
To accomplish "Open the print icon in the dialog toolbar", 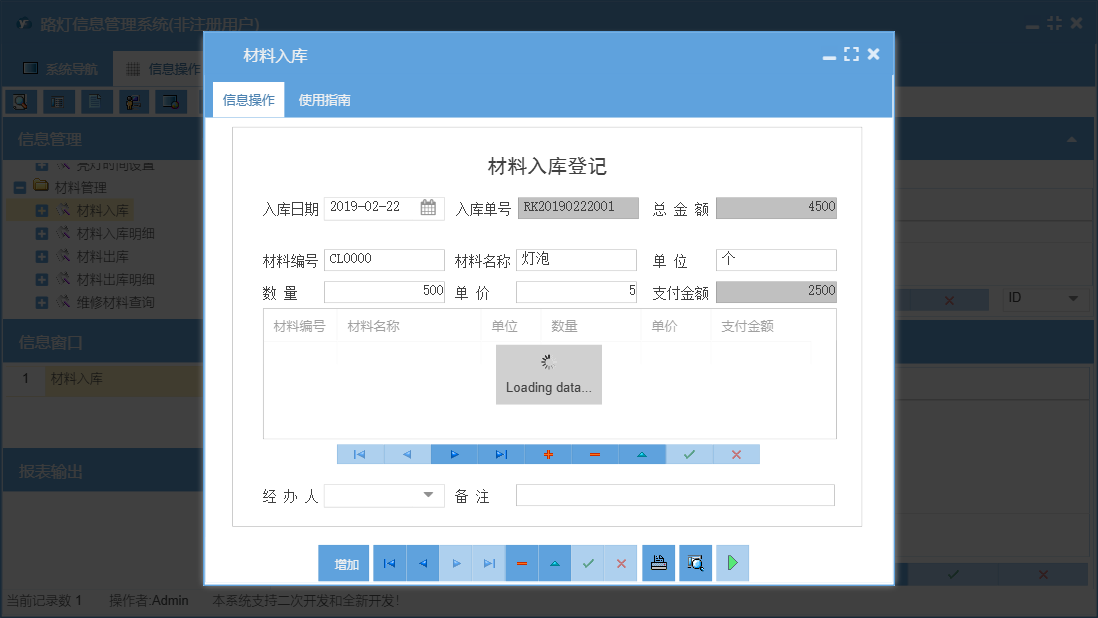I will (658, 563).
